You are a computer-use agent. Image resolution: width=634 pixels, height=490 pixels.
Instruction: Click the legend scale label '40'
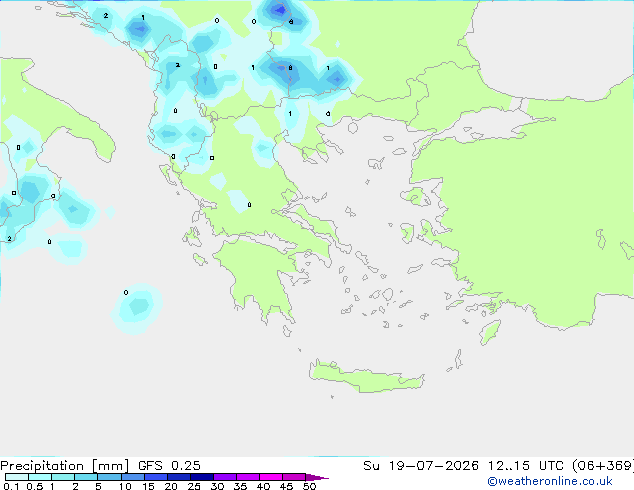[263, 486]
